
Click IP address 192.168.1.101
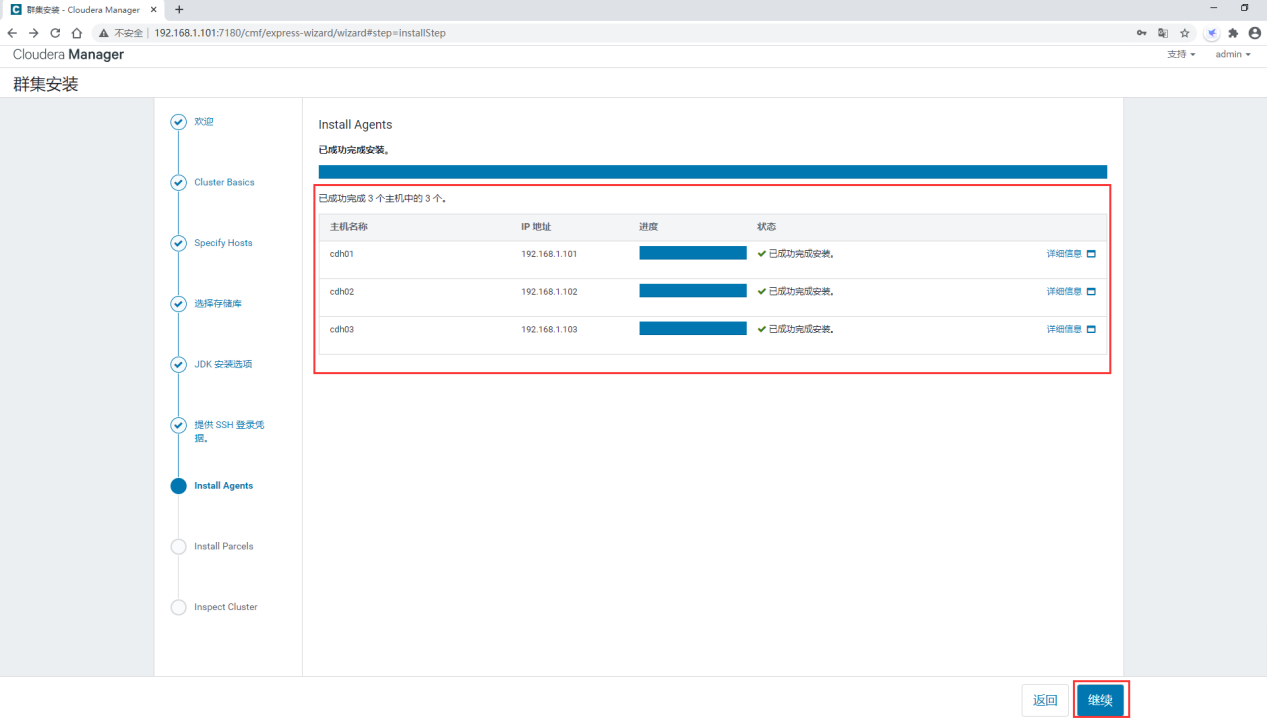549,254
